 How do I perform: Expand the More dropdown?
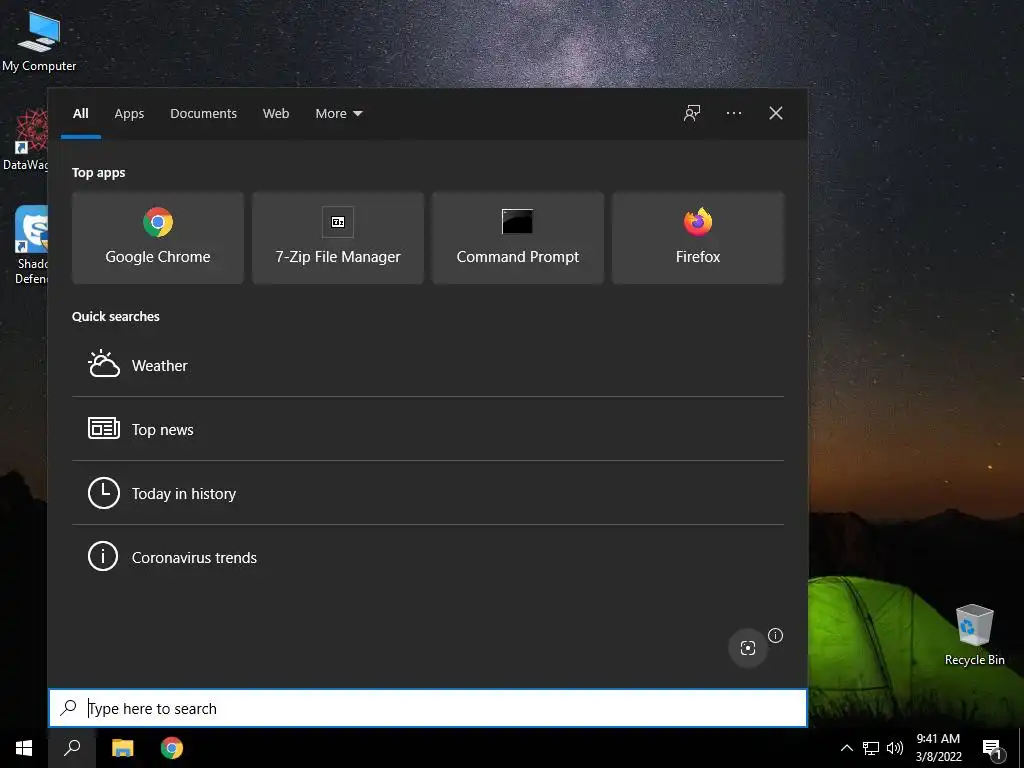tap(338, 114)
